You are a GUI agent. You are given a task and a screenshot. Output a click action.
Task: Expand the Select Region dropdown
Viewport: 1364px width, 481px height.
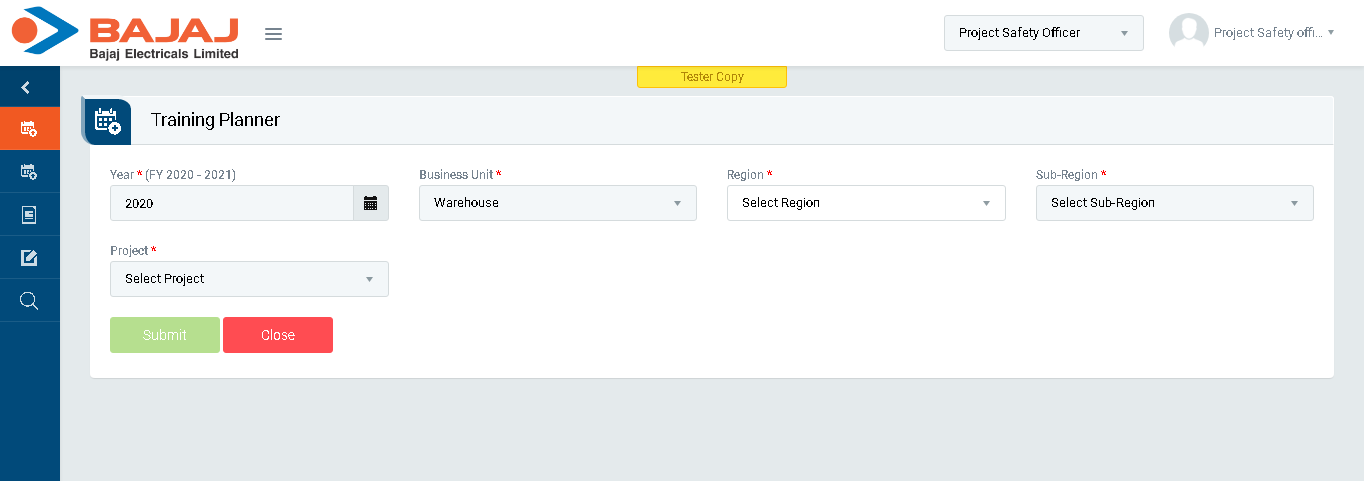[865, 203]
